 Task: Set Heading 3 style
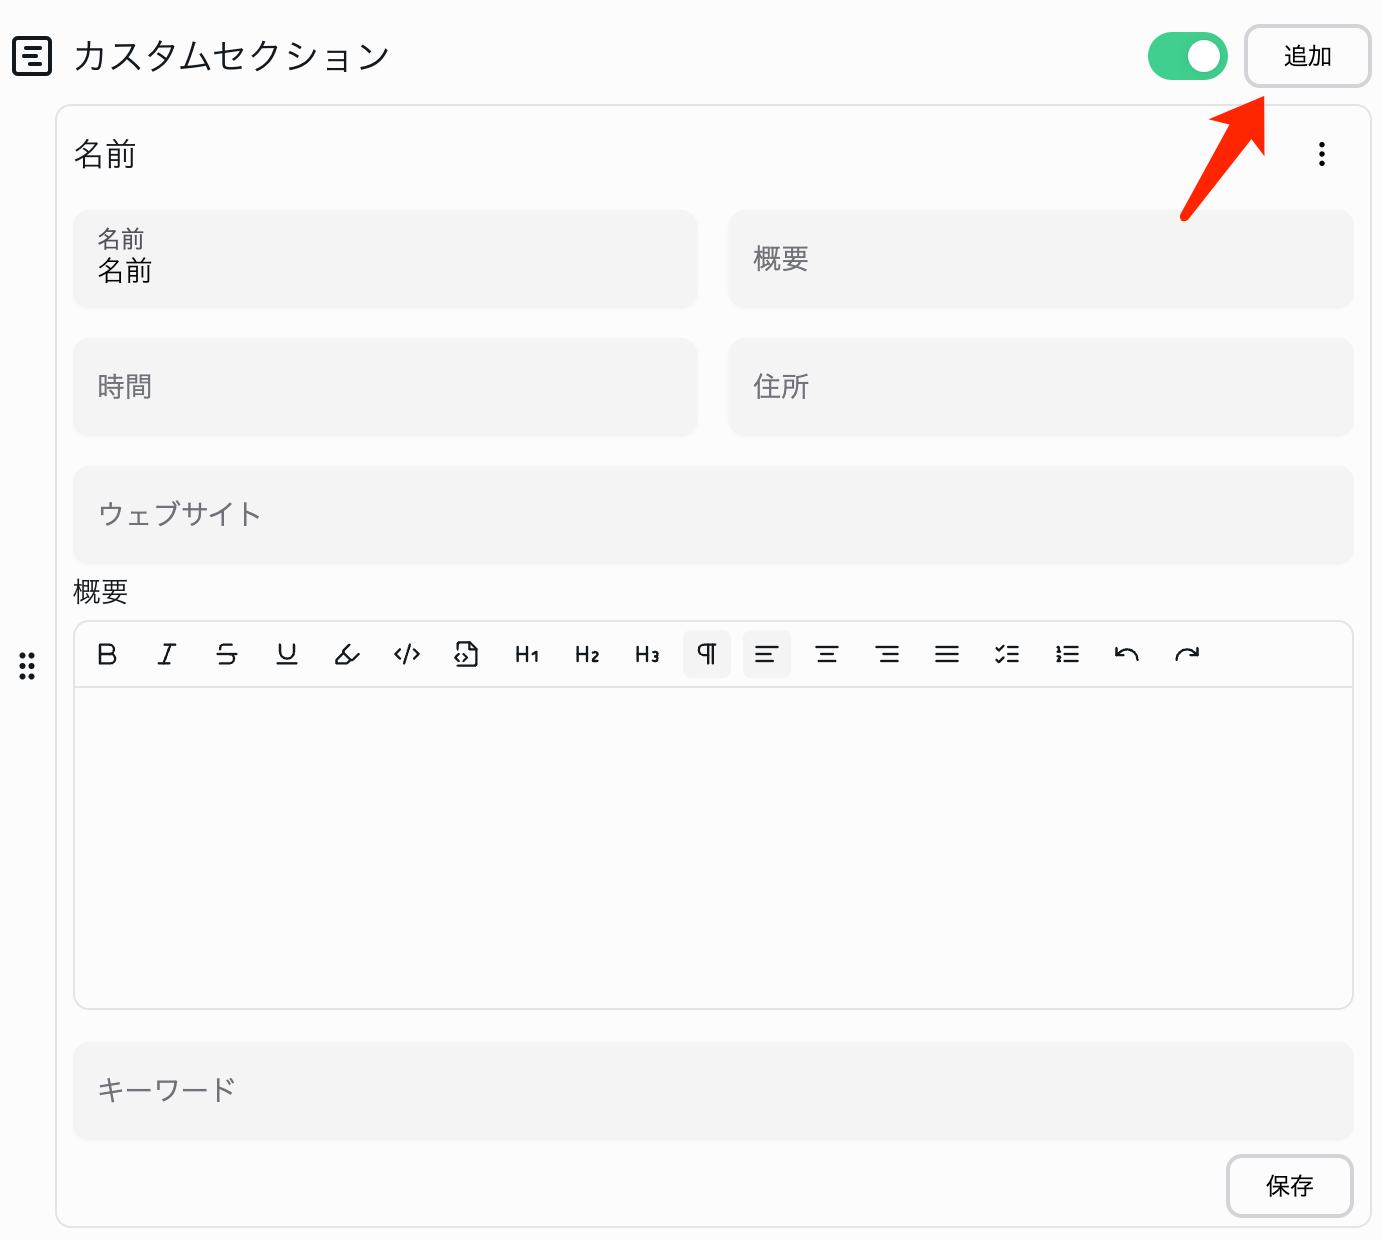(x=647, y=654)
